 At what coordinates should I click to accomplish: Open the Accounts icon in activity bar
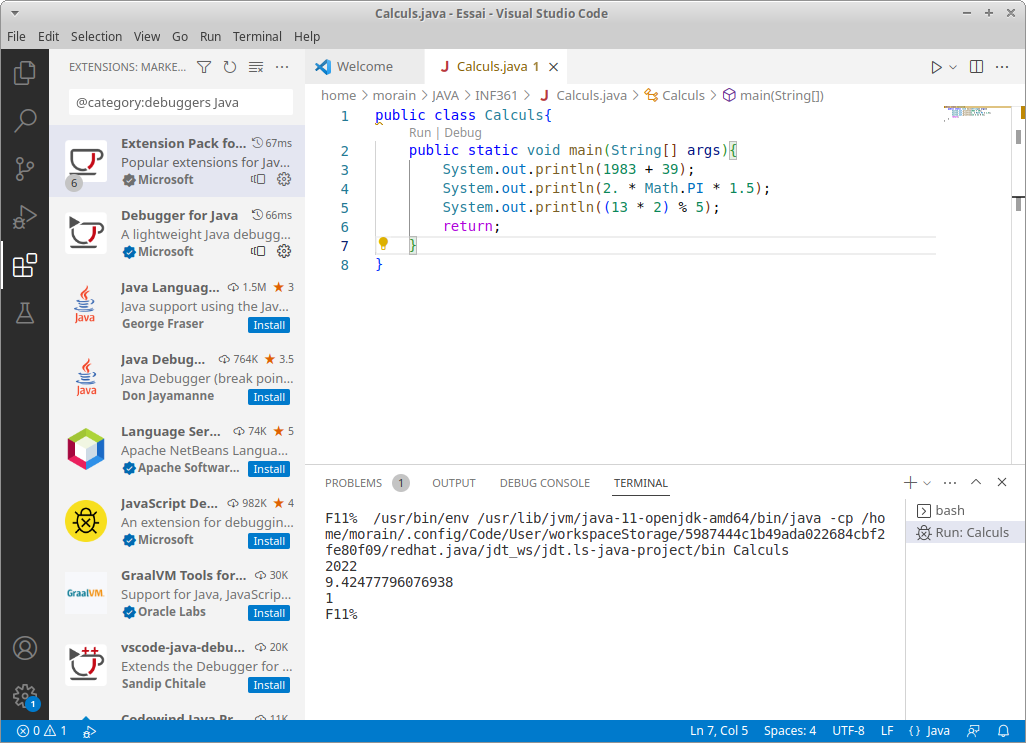pos(25,648)
